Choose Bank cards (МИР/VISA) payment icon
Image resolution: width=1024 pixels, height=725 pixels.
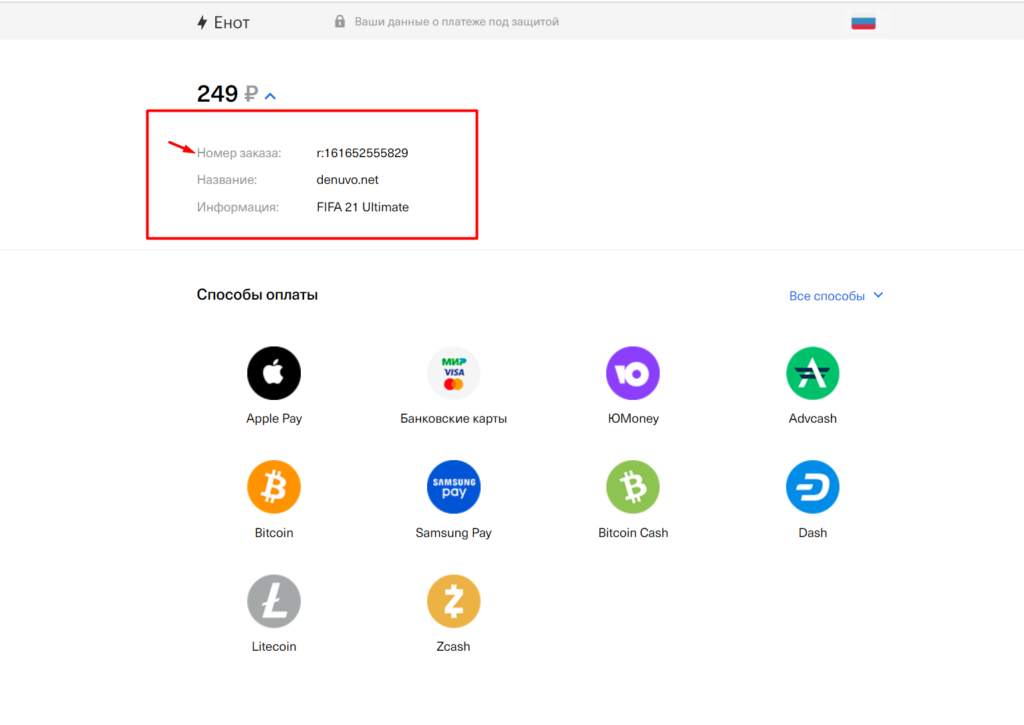(x=453, y=373)
